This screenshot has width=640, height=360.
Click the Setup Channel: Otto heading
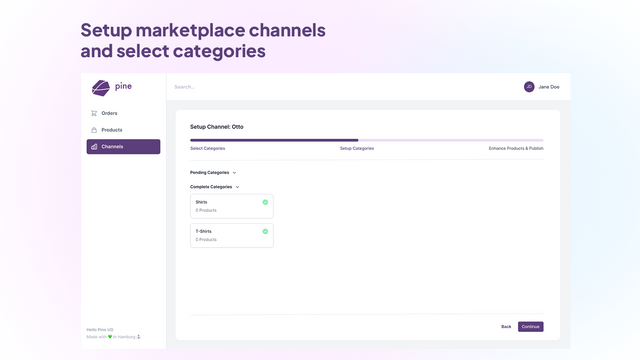point(217,127)
